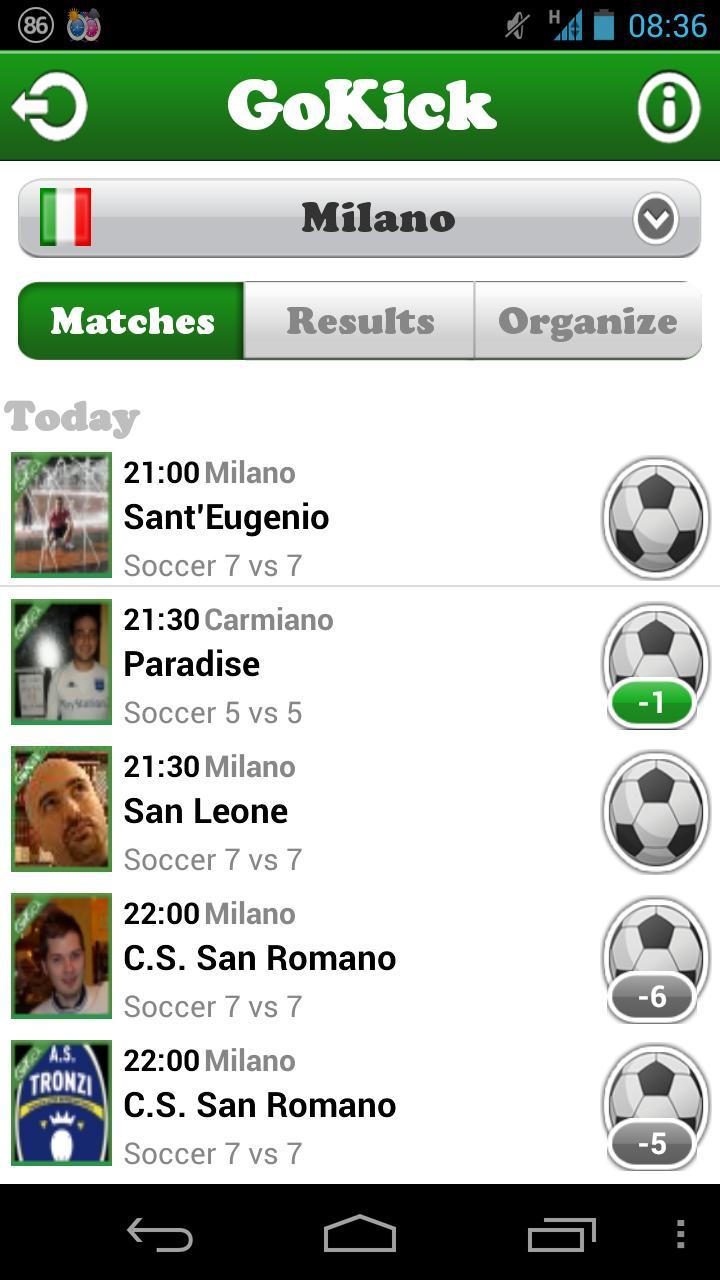Screen dimensions: 720x1280
Task: Open the info icon in header
Action: (x=668, y=105)
